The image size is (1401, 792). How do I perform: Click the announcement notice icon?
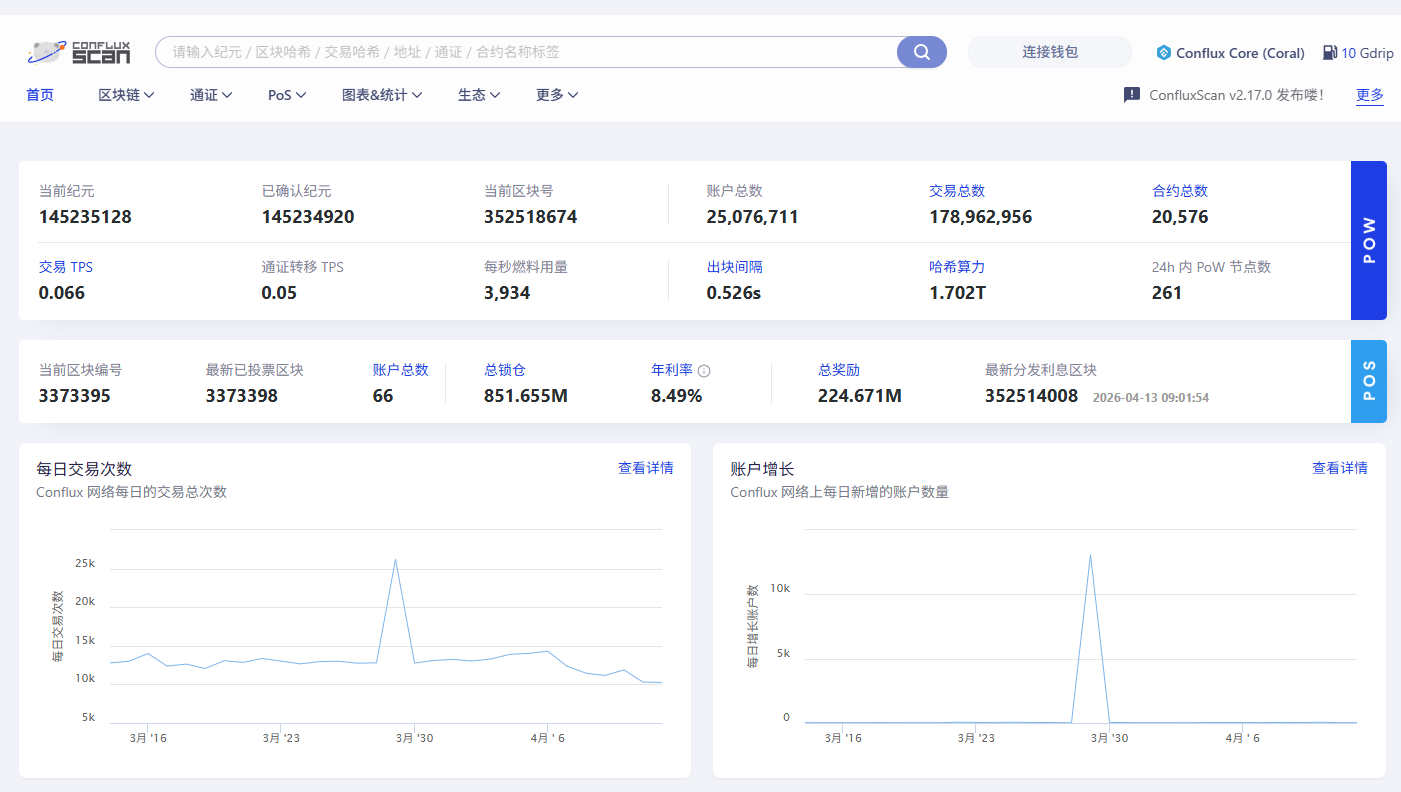(1132, 95)
